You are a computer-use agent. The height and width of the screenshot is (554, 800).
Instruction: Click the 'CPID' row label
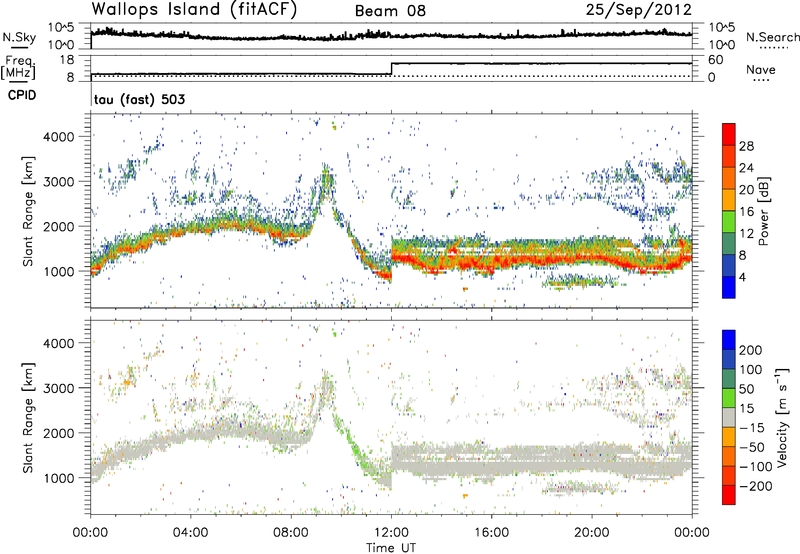click(22, 95)
